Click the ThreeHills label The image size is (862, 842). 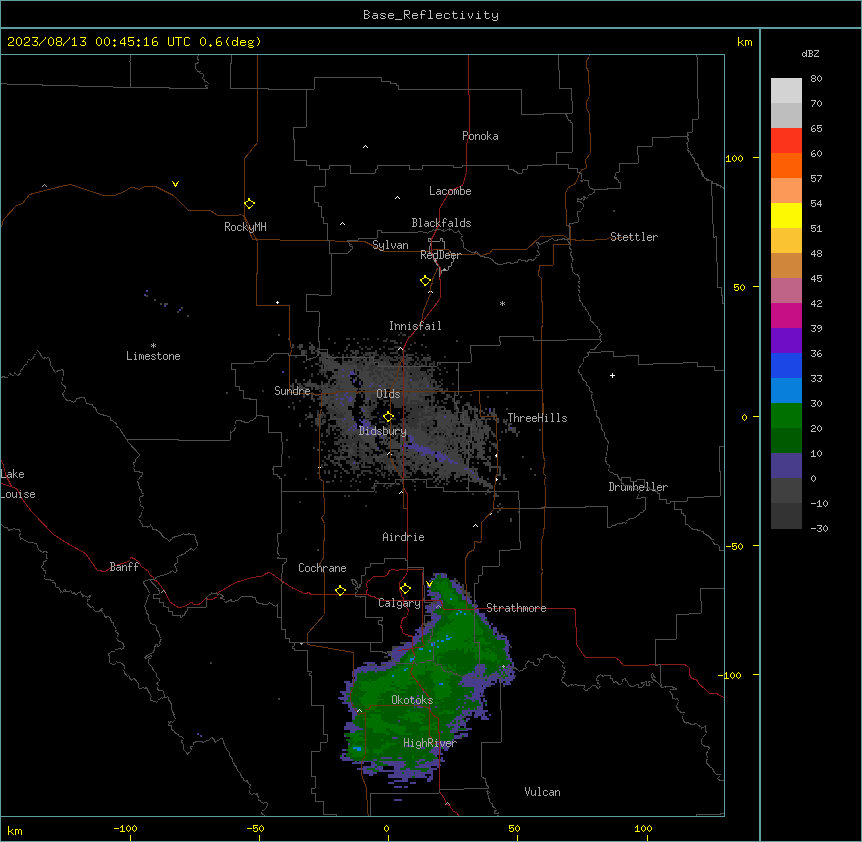click(537, 418)
